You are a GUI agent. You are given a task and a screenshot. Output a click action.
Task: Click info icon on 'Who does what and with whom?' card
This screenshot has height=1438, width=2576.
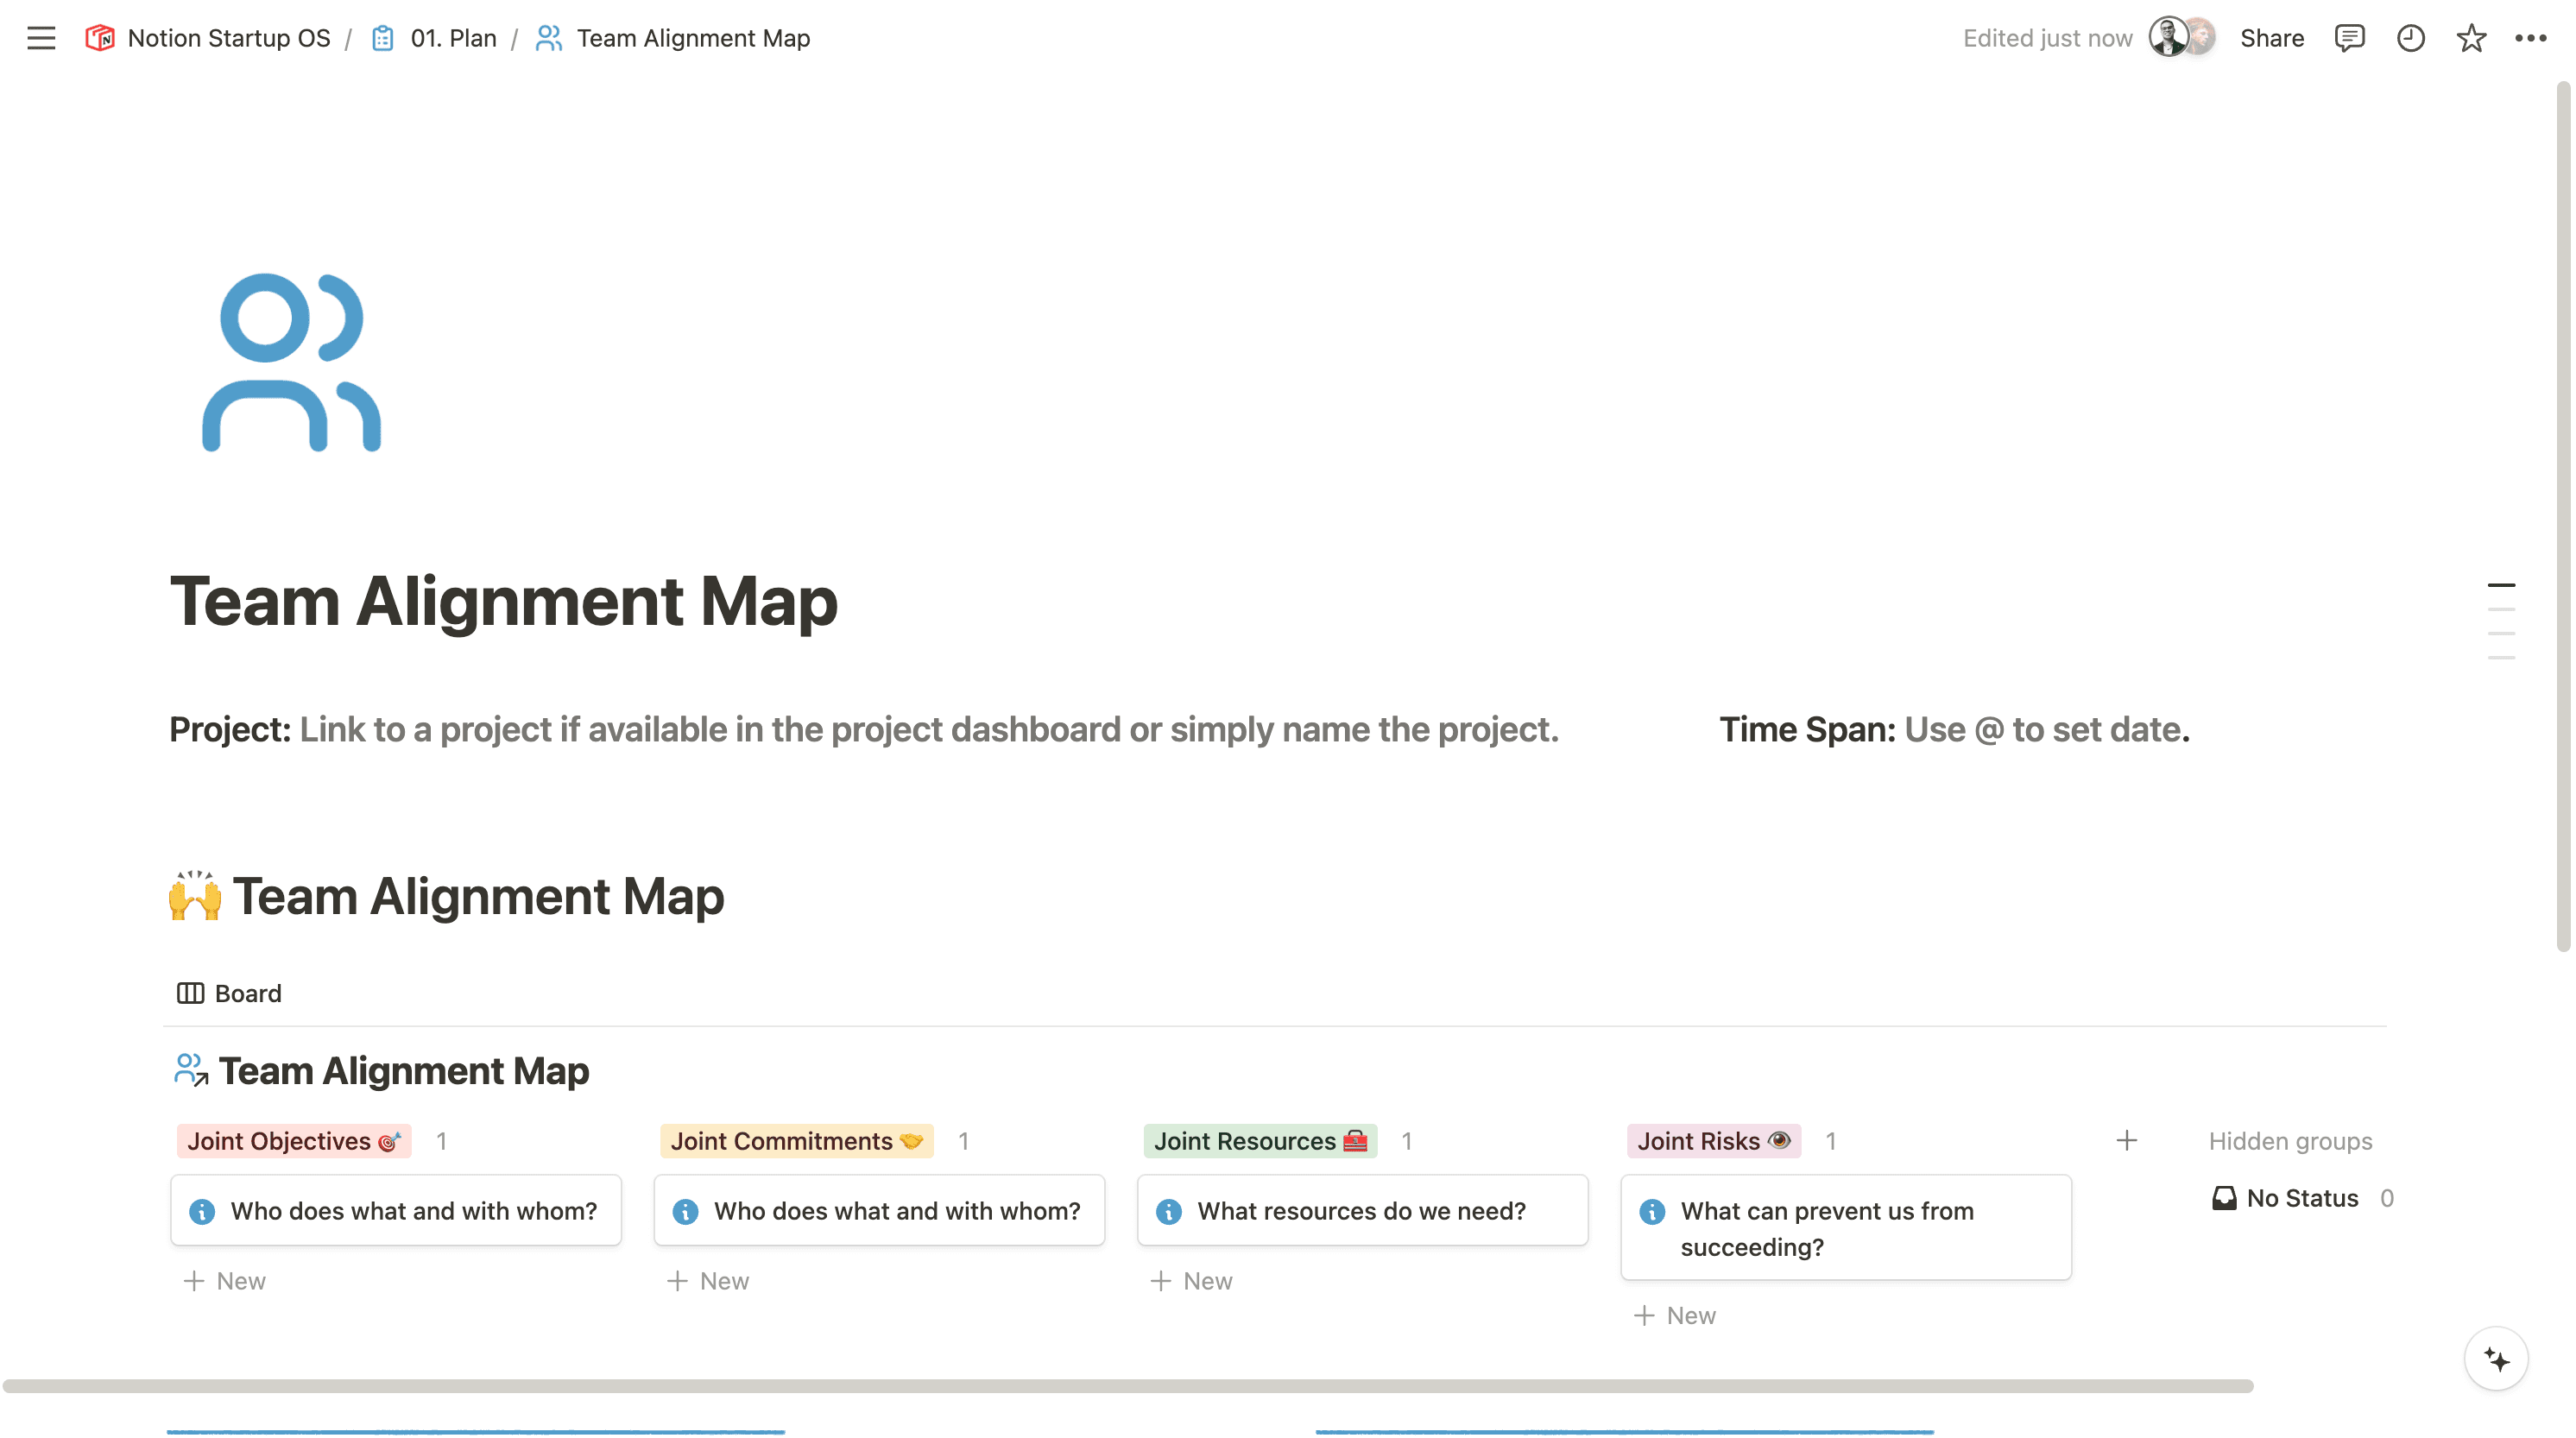pyautogui.click(x=202, y=1211)
